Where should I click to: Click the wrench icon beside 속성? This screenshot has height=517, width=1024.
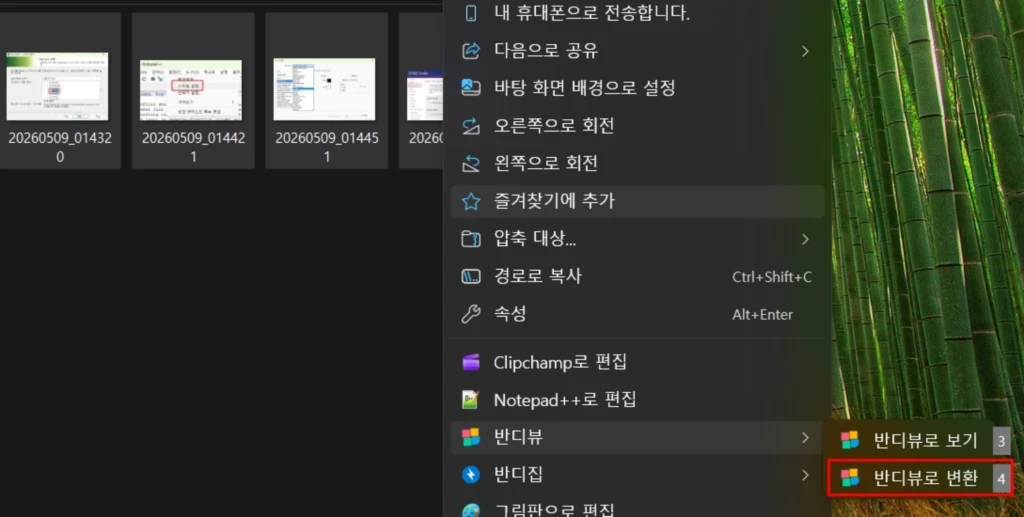point(471,314)
